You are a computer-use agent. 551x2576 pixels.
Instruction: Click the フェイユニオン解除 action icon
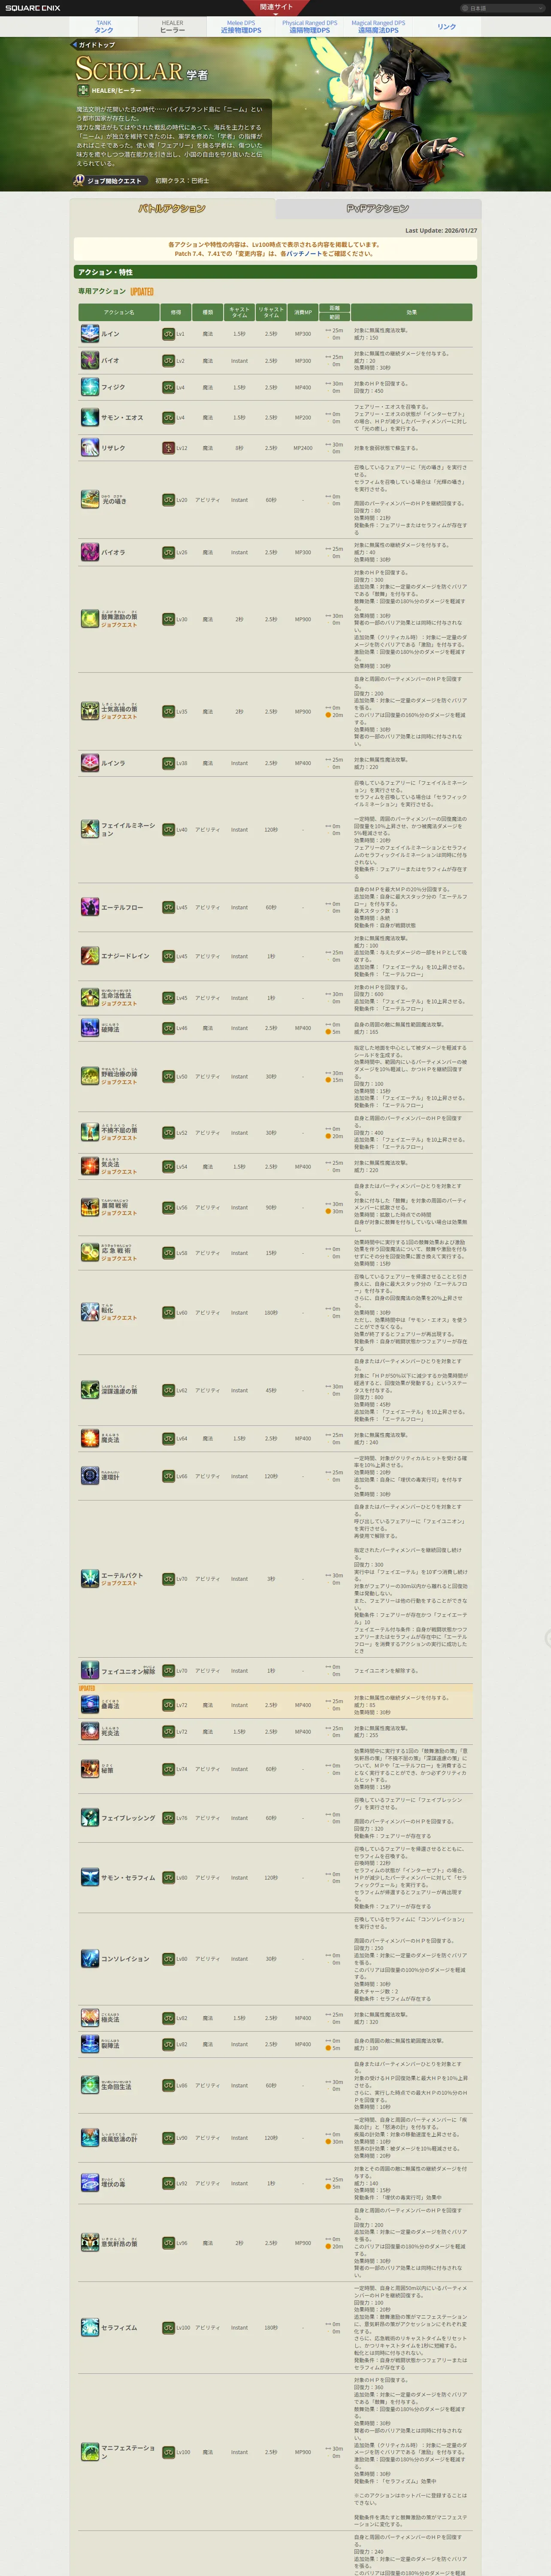click(x=90, y=1670)
